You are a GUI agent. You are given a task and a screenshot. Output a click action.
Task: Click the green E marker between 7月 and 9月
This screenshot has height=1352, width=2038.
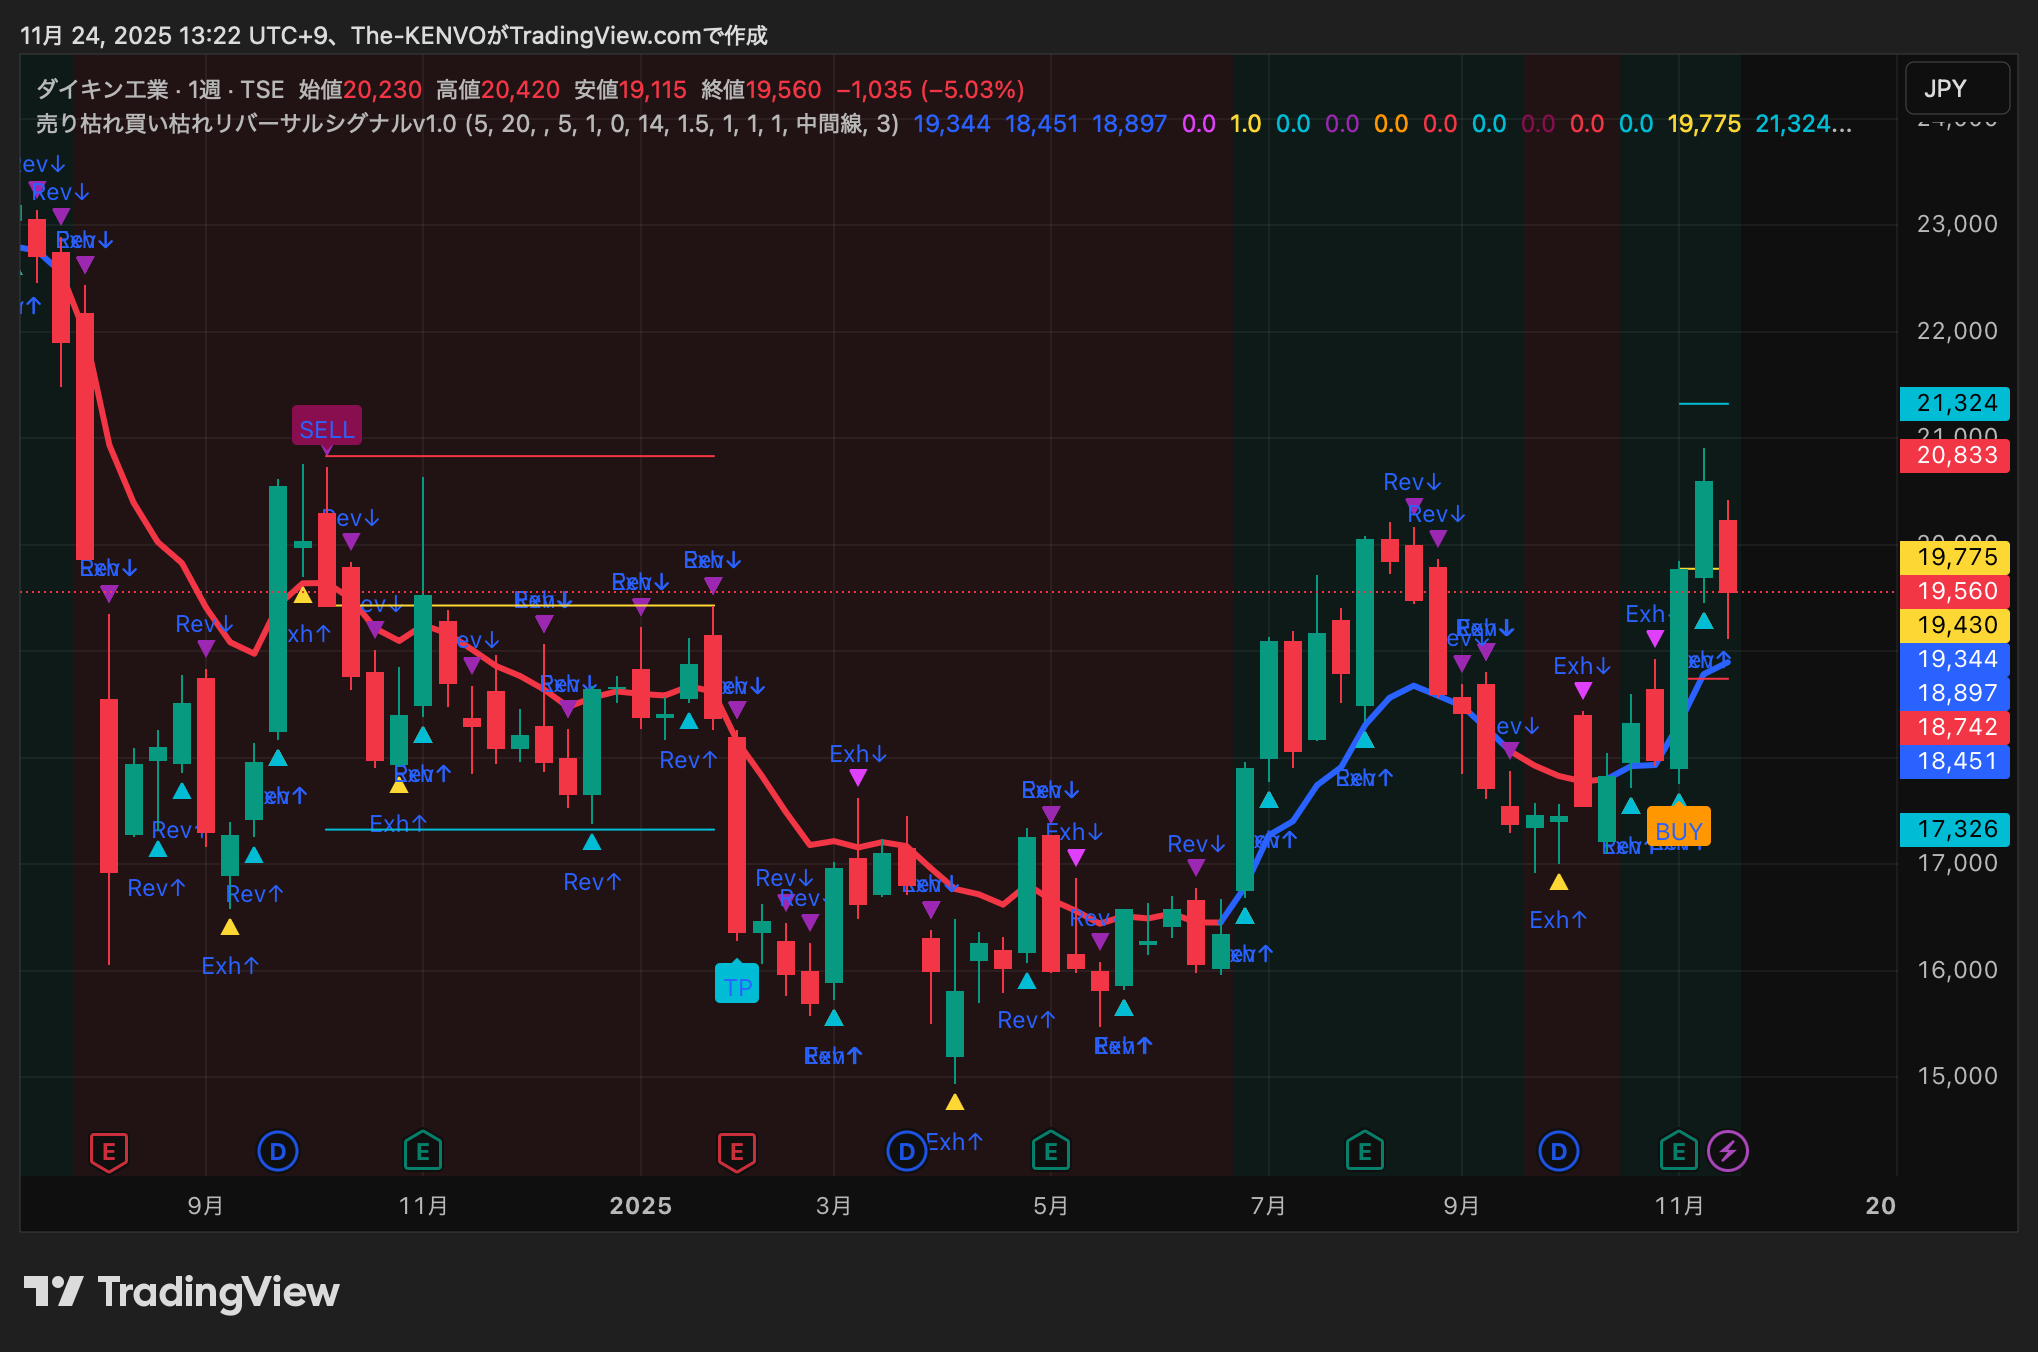click(x=1364, y=1151)
